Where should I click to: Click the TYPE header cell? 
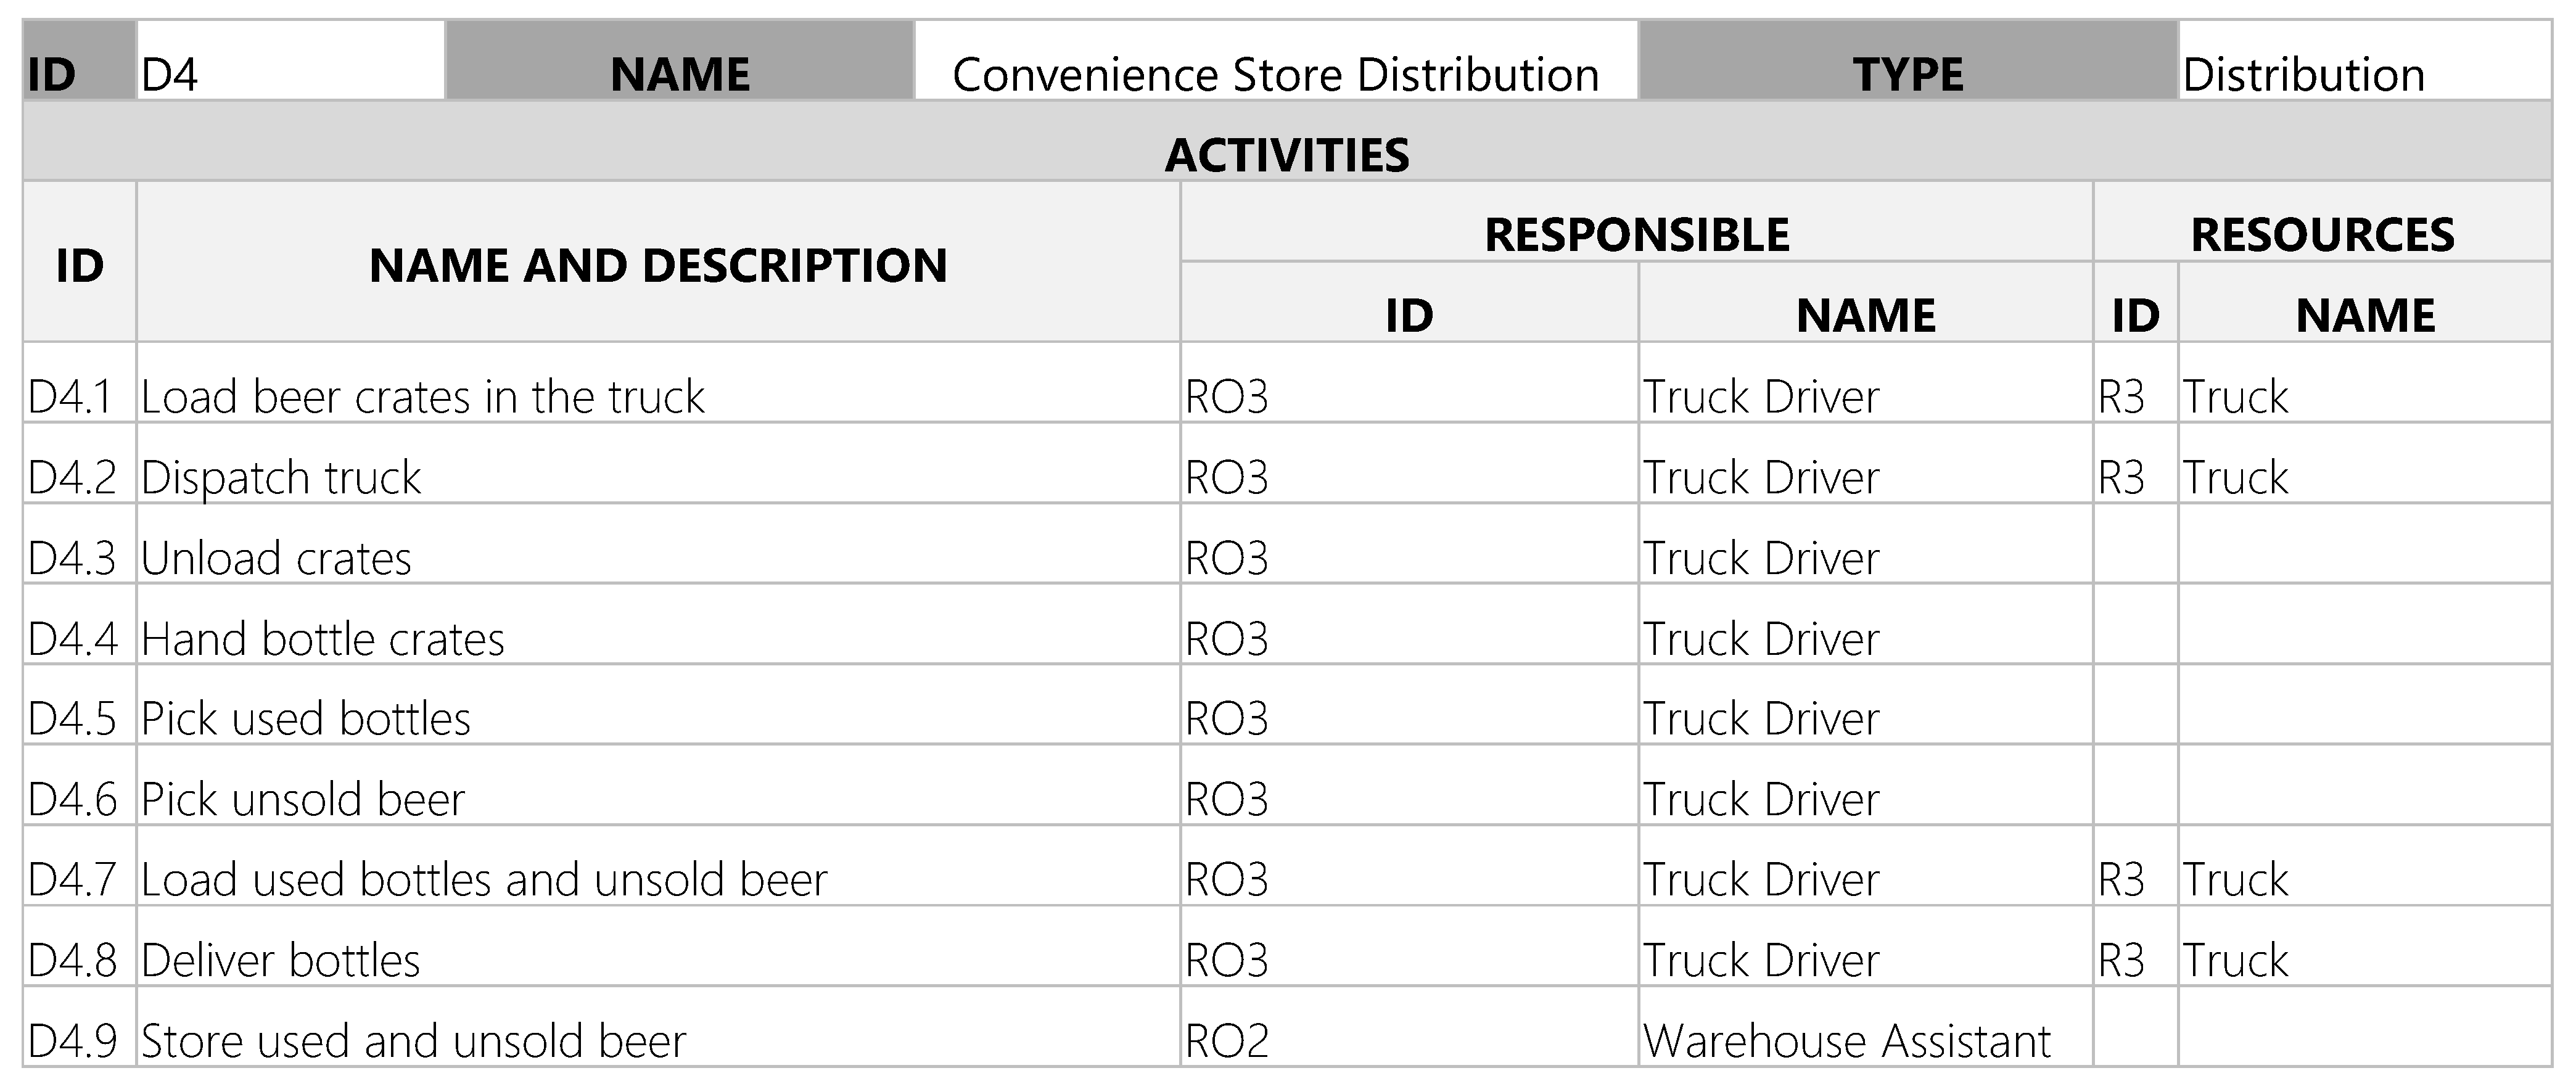(1907, 74)
